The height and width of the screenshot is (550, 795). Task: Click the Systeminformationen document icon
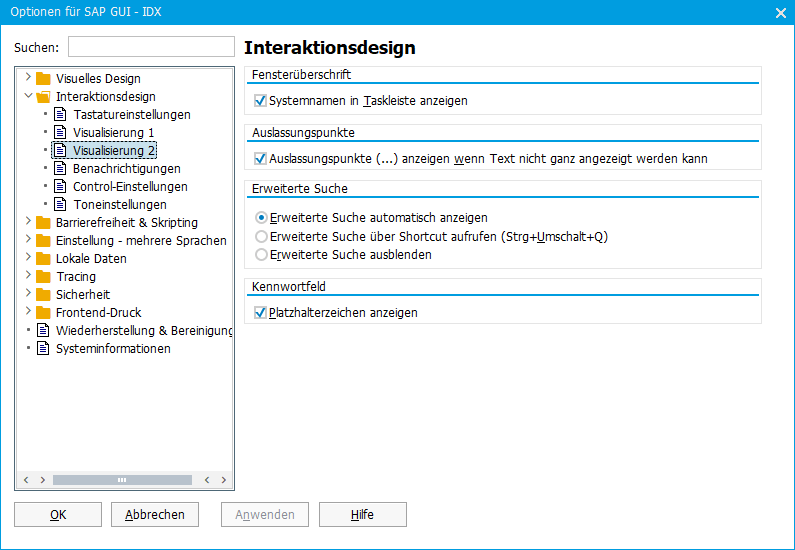pyautogui.click(x=43, y=348)
